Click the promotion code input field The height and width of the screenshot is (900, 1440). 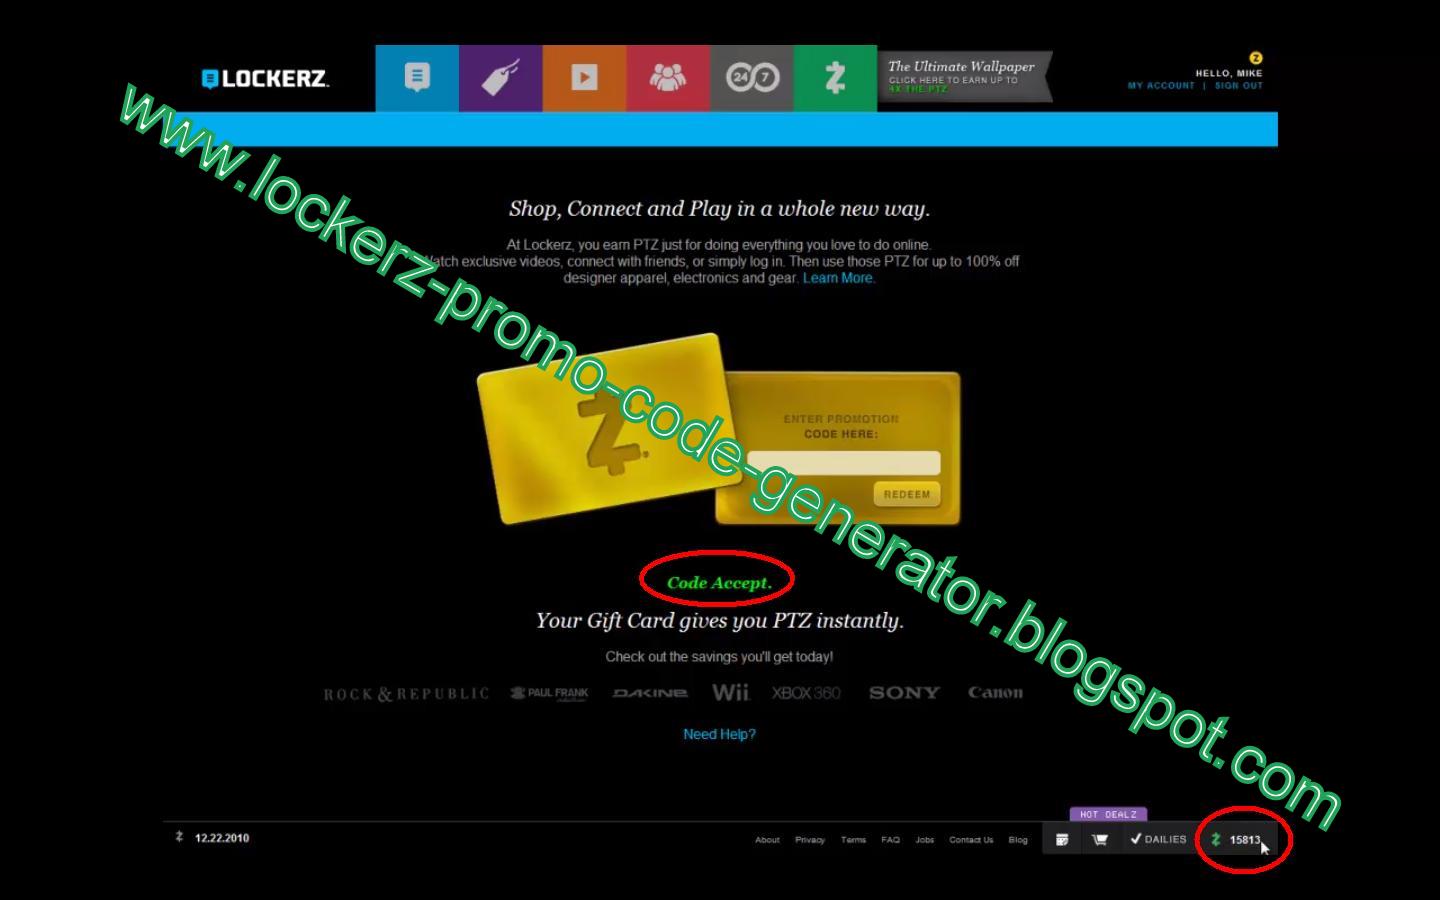tap(844, 463)
